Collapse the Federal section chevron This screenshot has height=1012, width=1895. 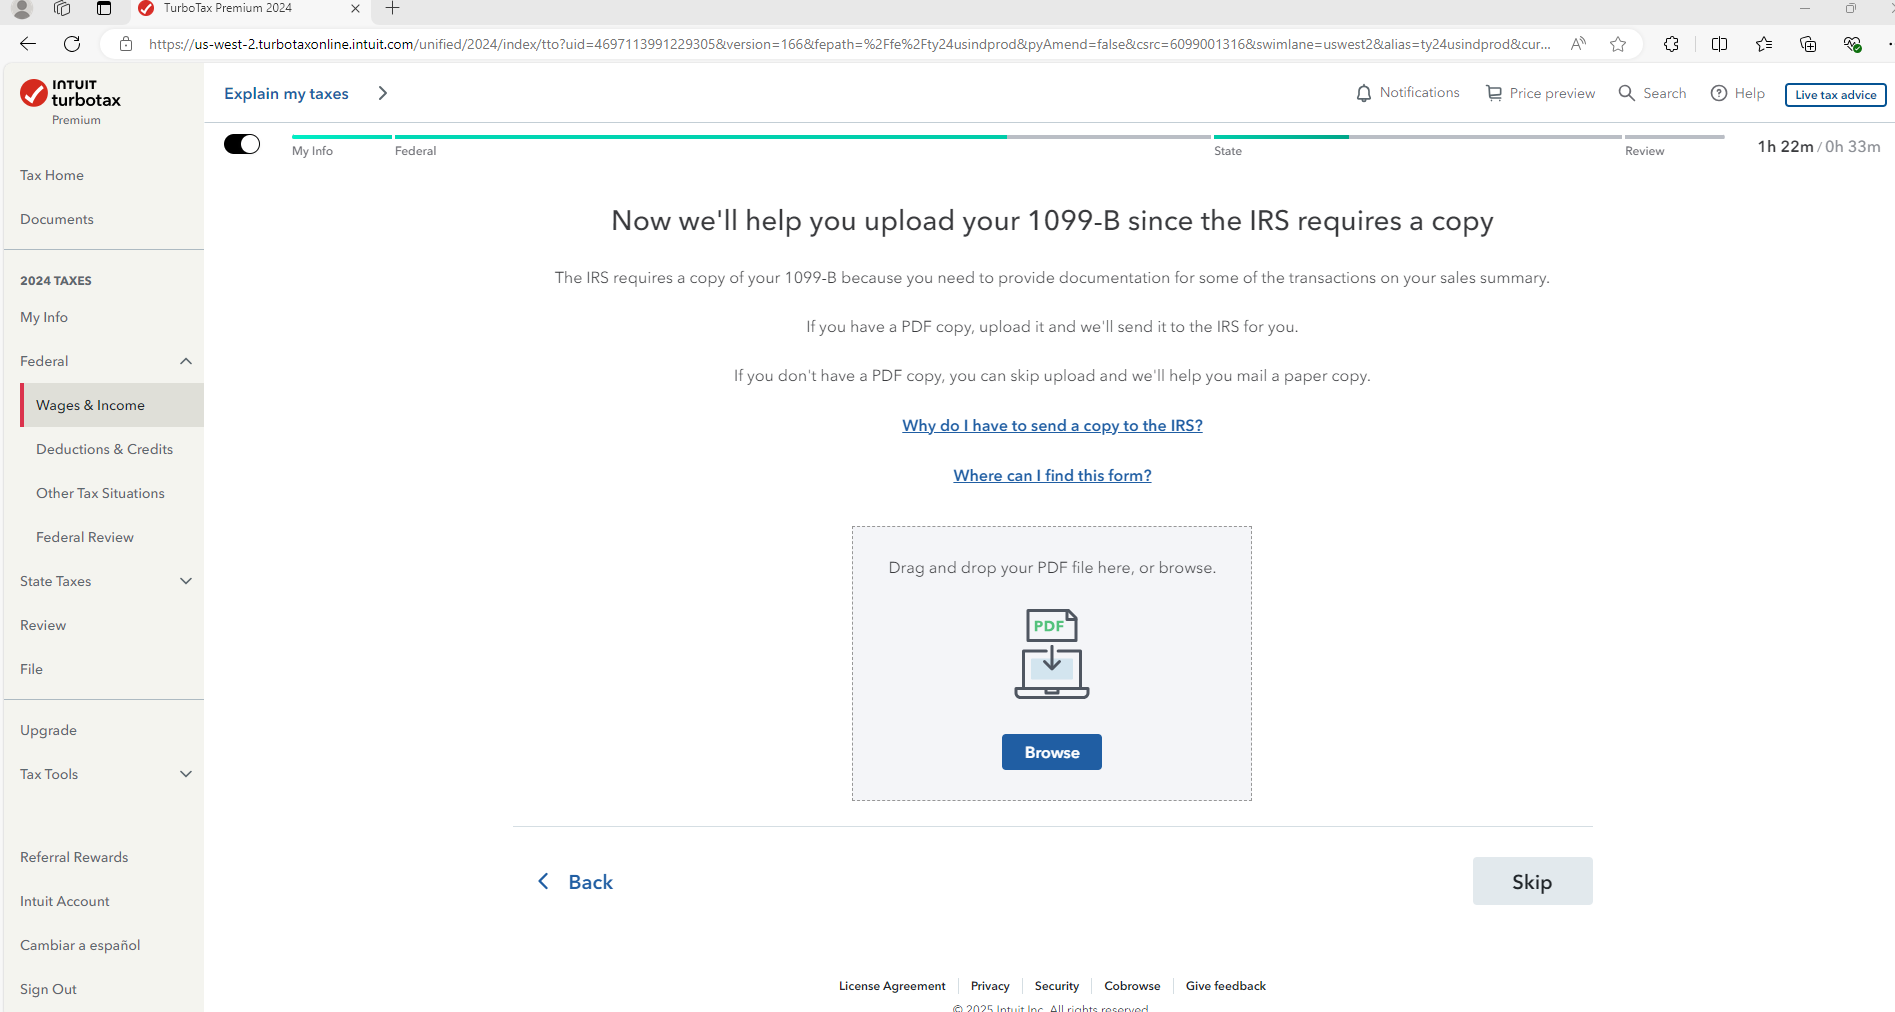click(186, 361)
